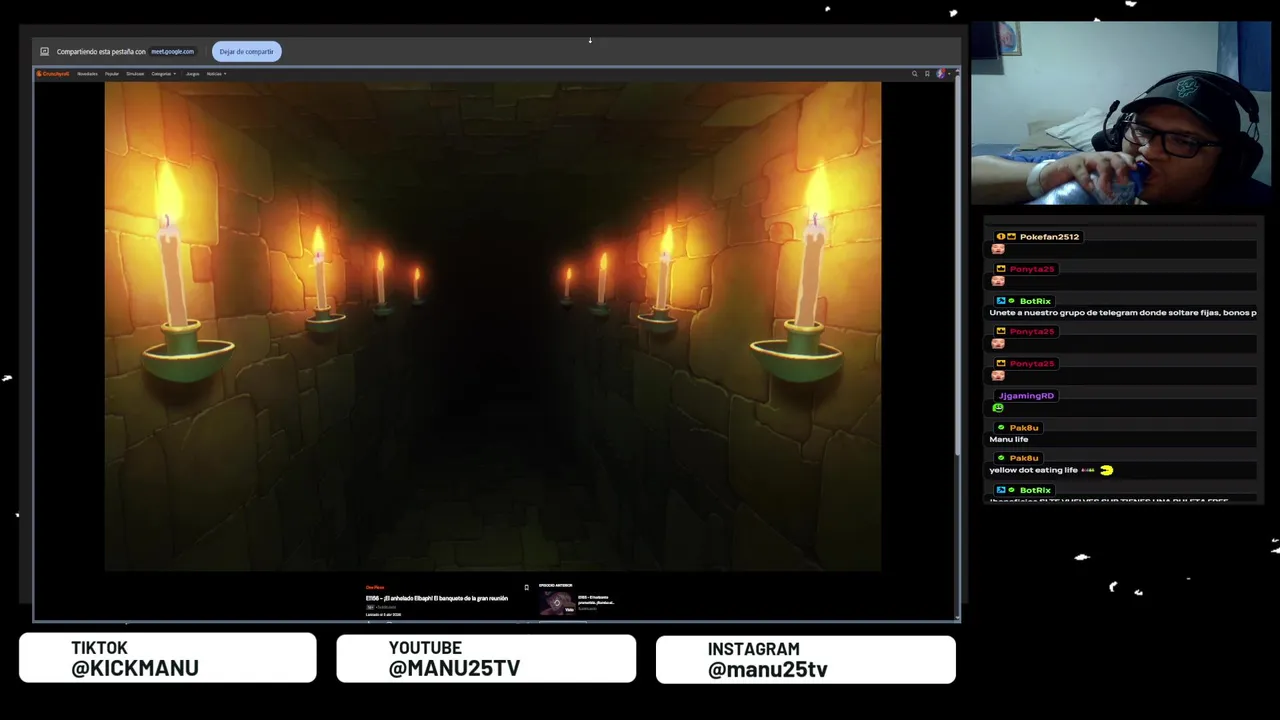Open the profile avatar in Crunchyroll header

(940, 74)
